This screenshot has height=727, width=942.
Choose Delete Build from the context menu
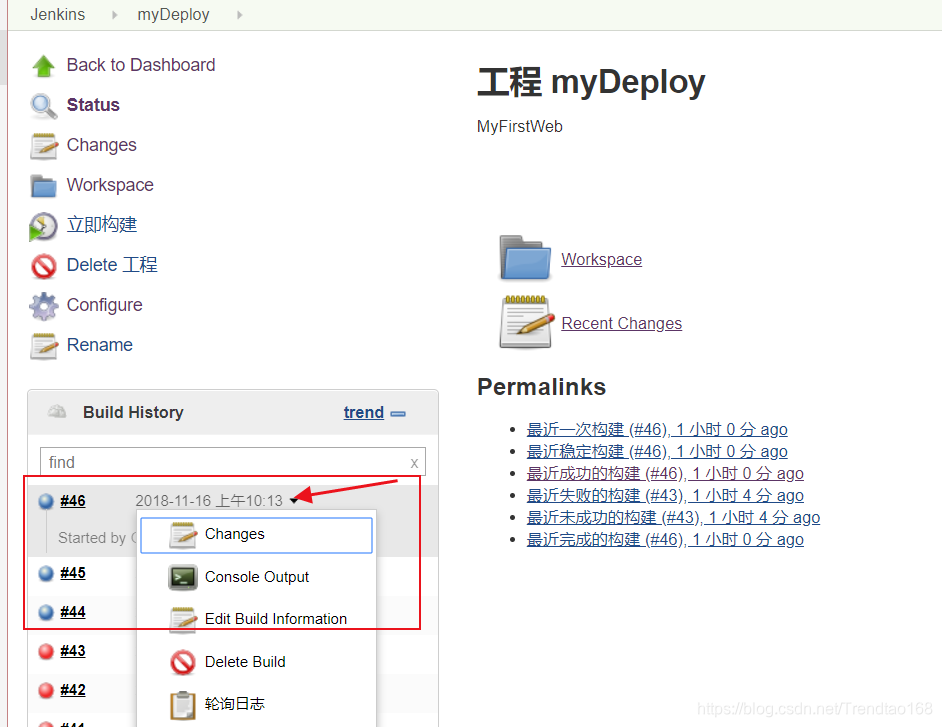[x=257, y=662]
